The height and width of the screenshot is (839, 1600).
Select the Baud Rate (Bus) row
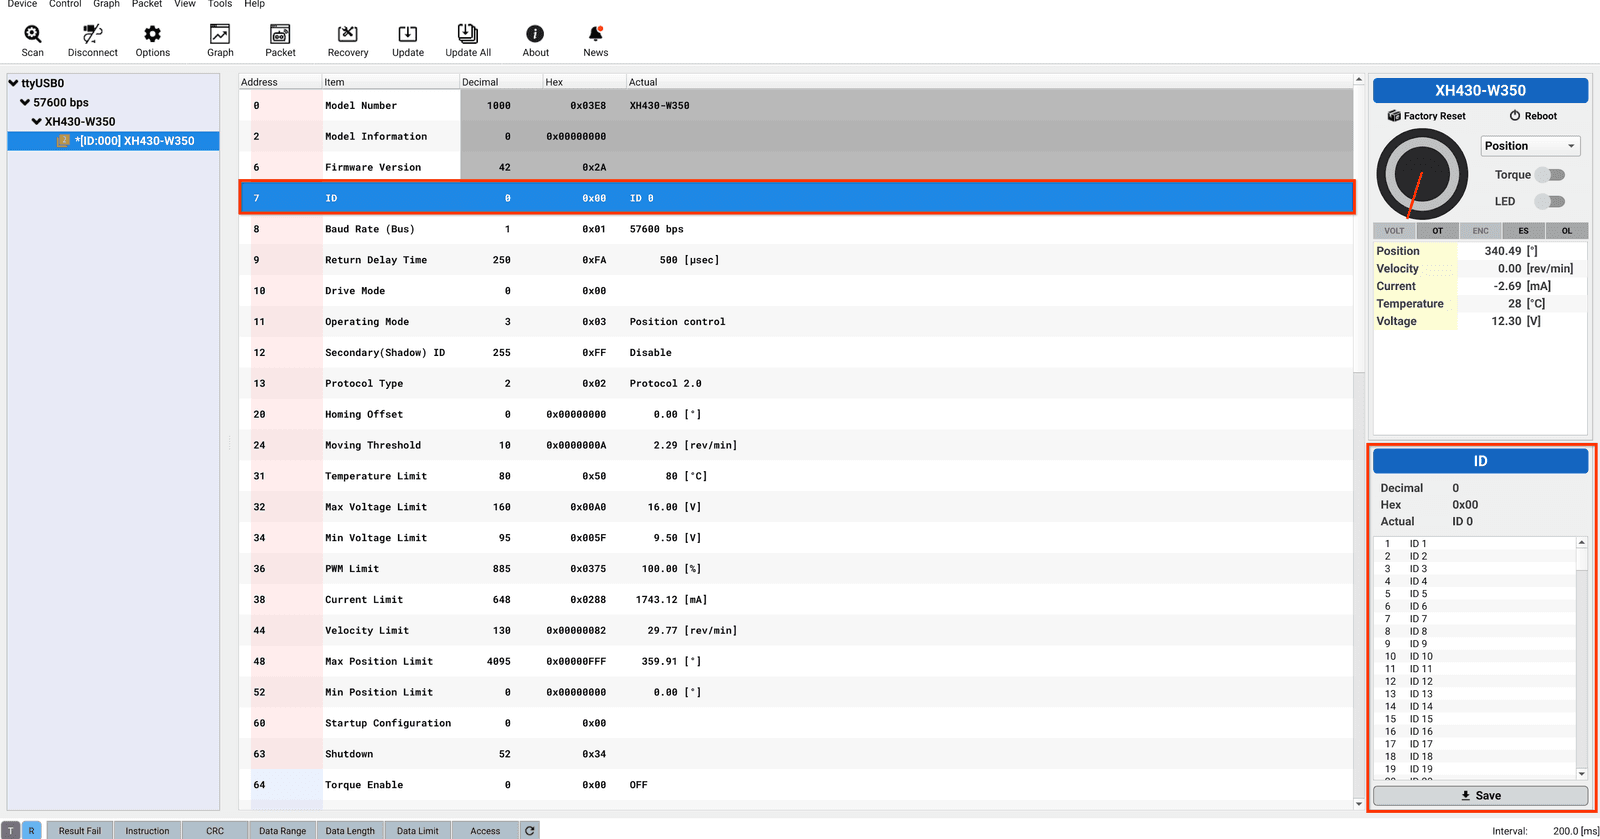click(x=796, y=229)
